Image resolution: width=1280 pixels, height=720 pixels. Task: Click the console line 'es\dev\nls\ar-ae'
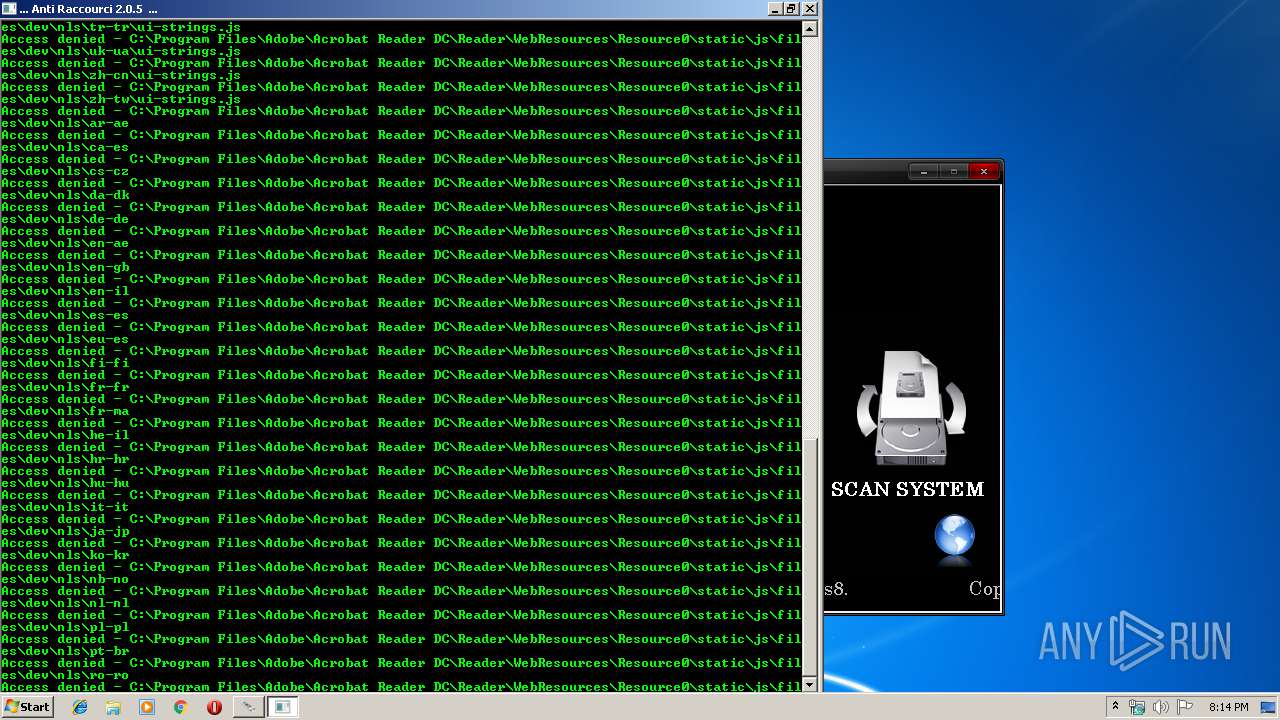(x=65, y=123)
